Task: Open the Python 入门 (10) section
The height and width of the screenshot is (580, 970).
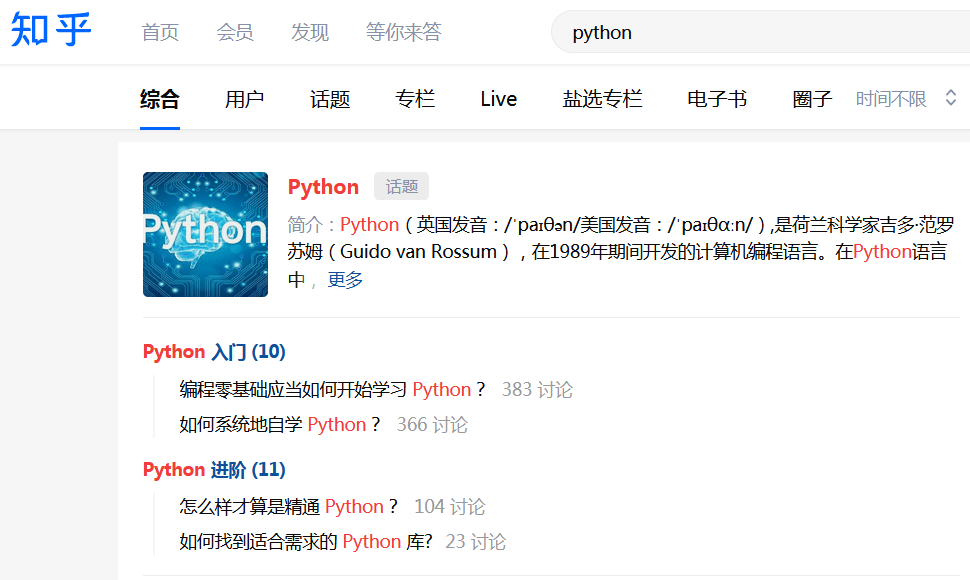Action: click(x=214, y=352)
